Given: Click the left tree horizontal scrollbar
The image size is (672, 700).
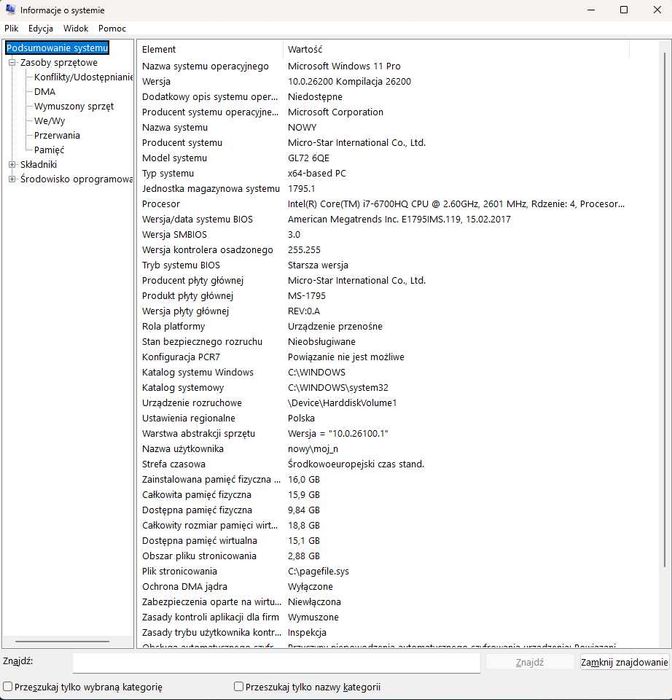Looking at the screenshot, I should tap(63, 642).
